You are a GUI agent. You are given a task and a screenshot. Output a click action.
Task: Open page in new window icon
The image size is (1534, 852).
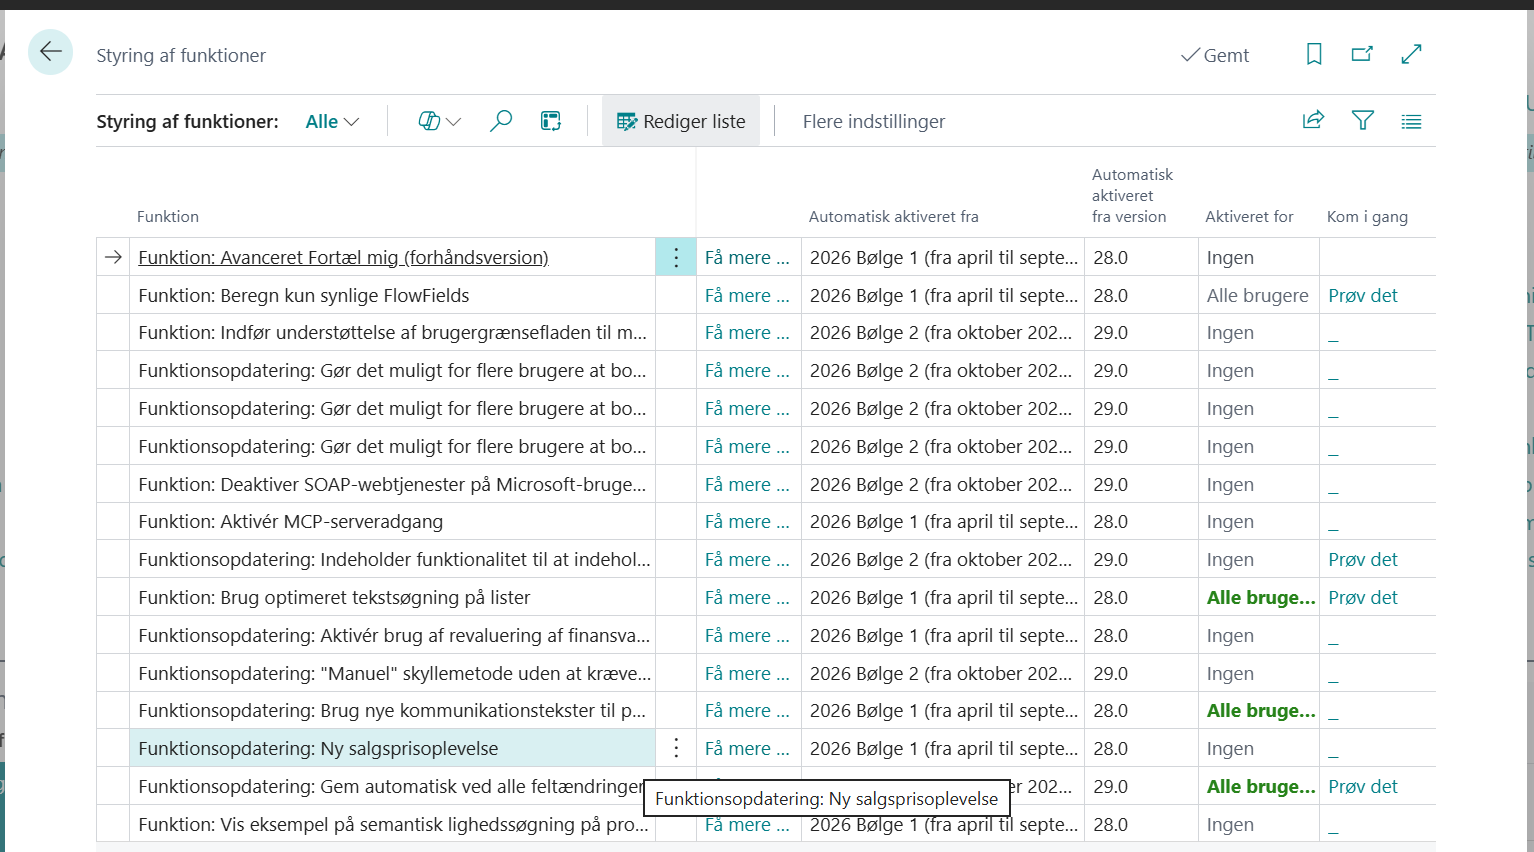[x=1362, y=55]
